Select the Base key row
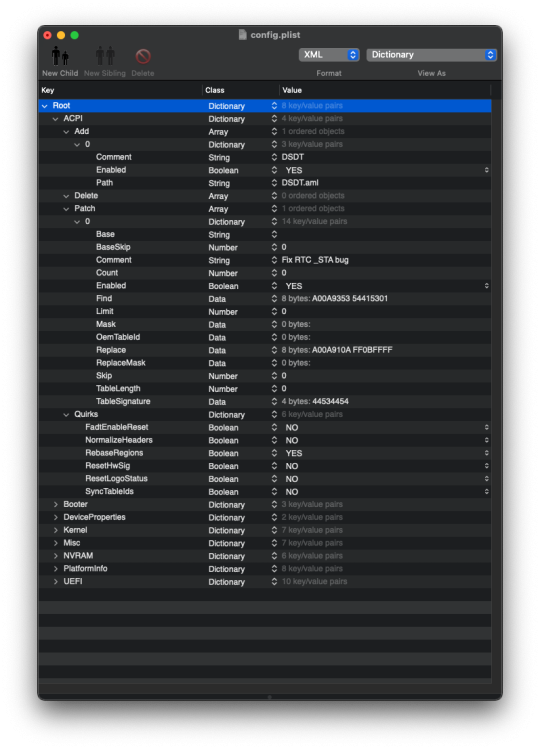Screen dimensions: 540x750 [x=264, y=234]
